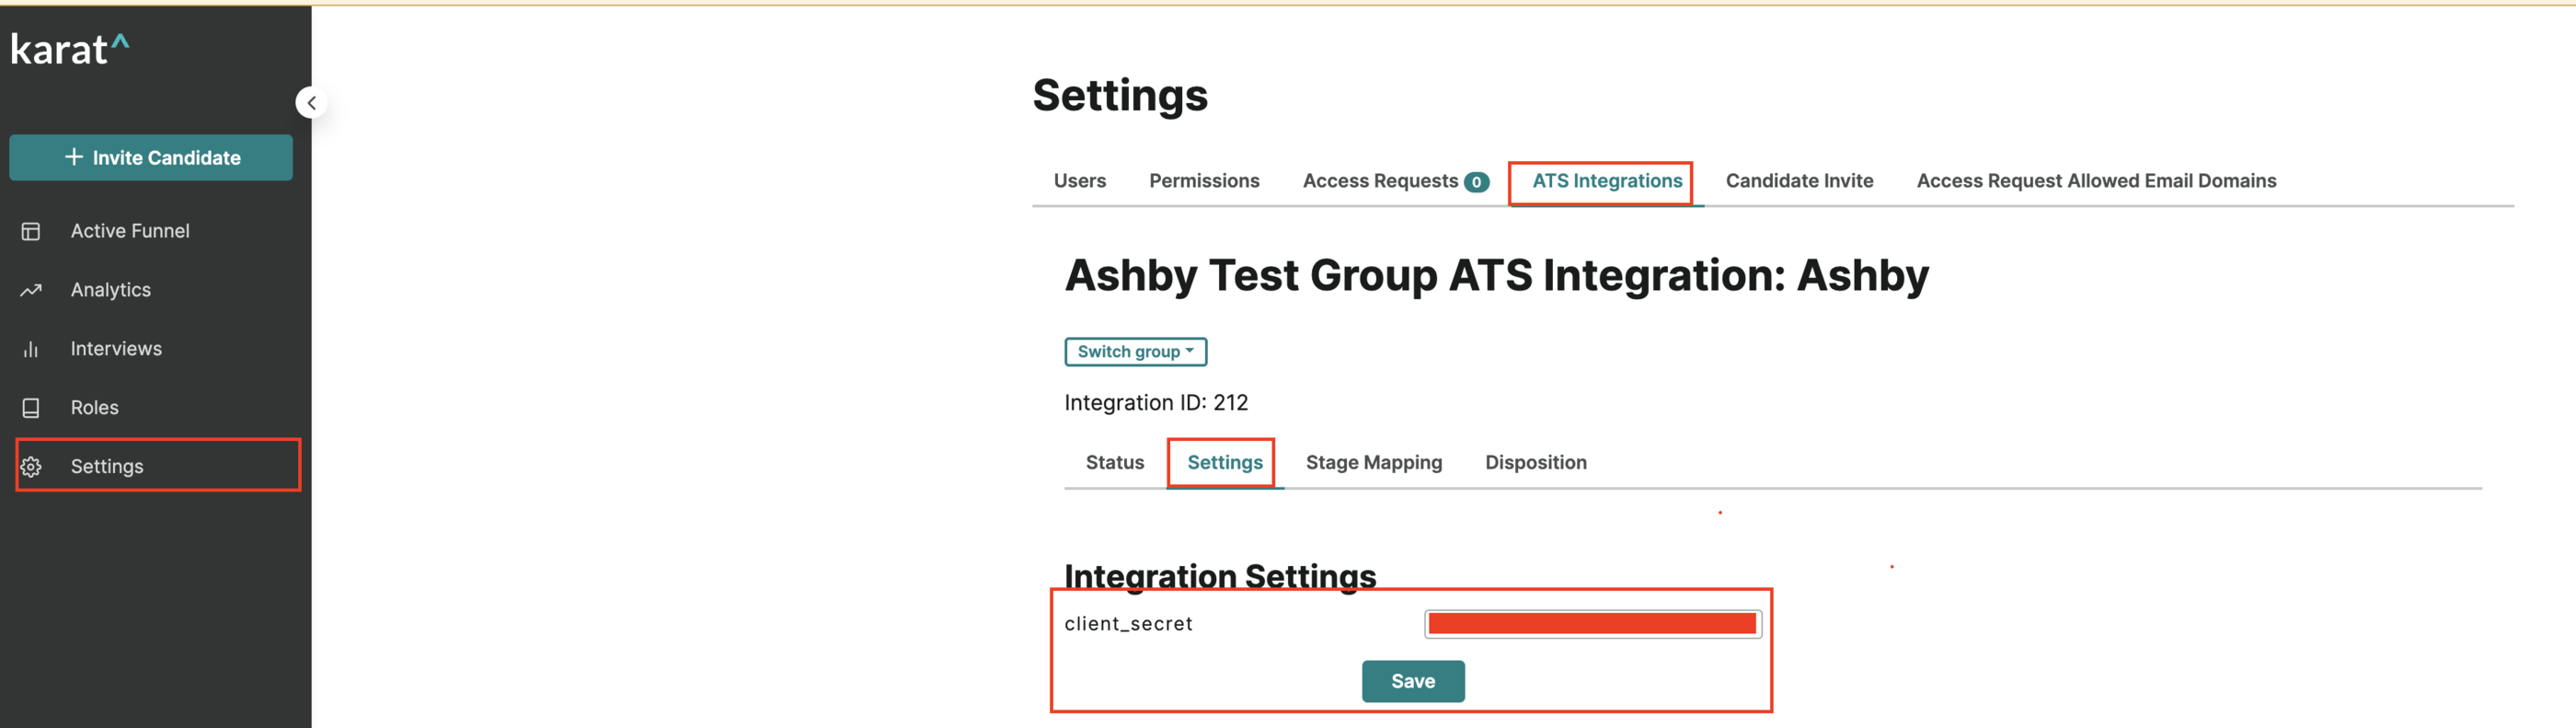Click the Settings gear icon in sidebar
The width and height of the screenshot is (2576, 728).
[x=31, y=467]
